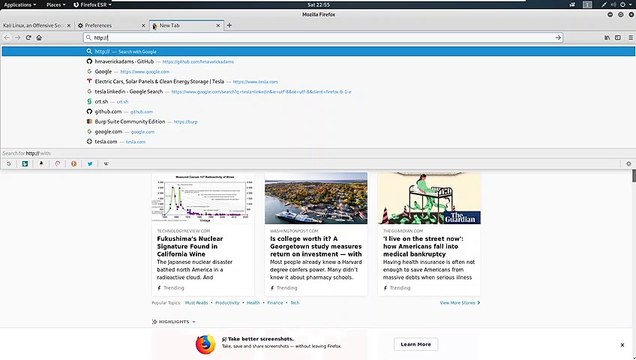The height and width of the screenshot is (360, 636).
Task: Choose Burp Suite Community Edition suggestion
Action: [318, 122]
